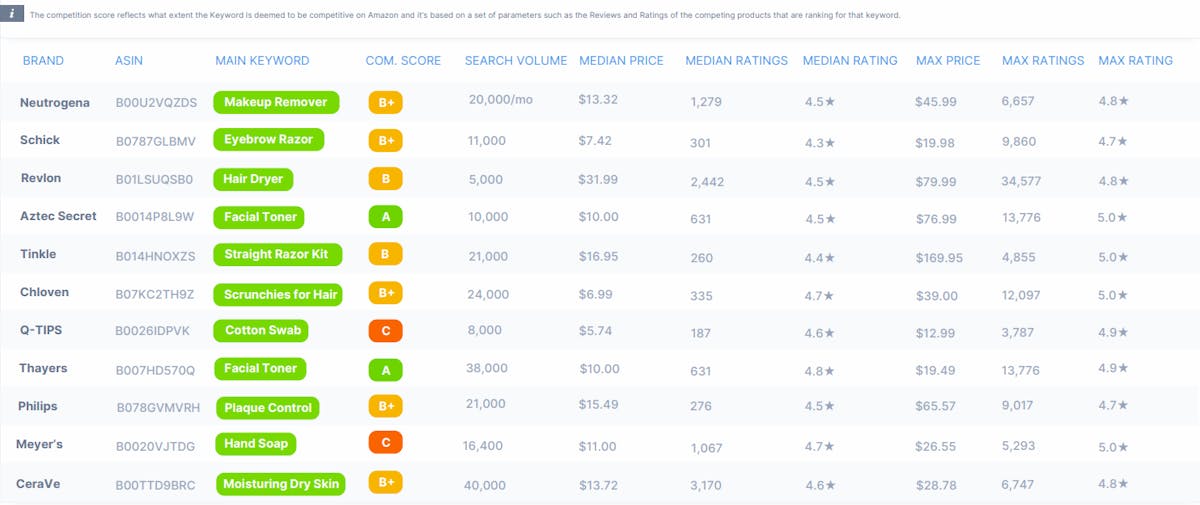Select Aztec Secret's Facial Toner tag
The height and width of the screenshot is (505, 1200).
pos(260,217)
